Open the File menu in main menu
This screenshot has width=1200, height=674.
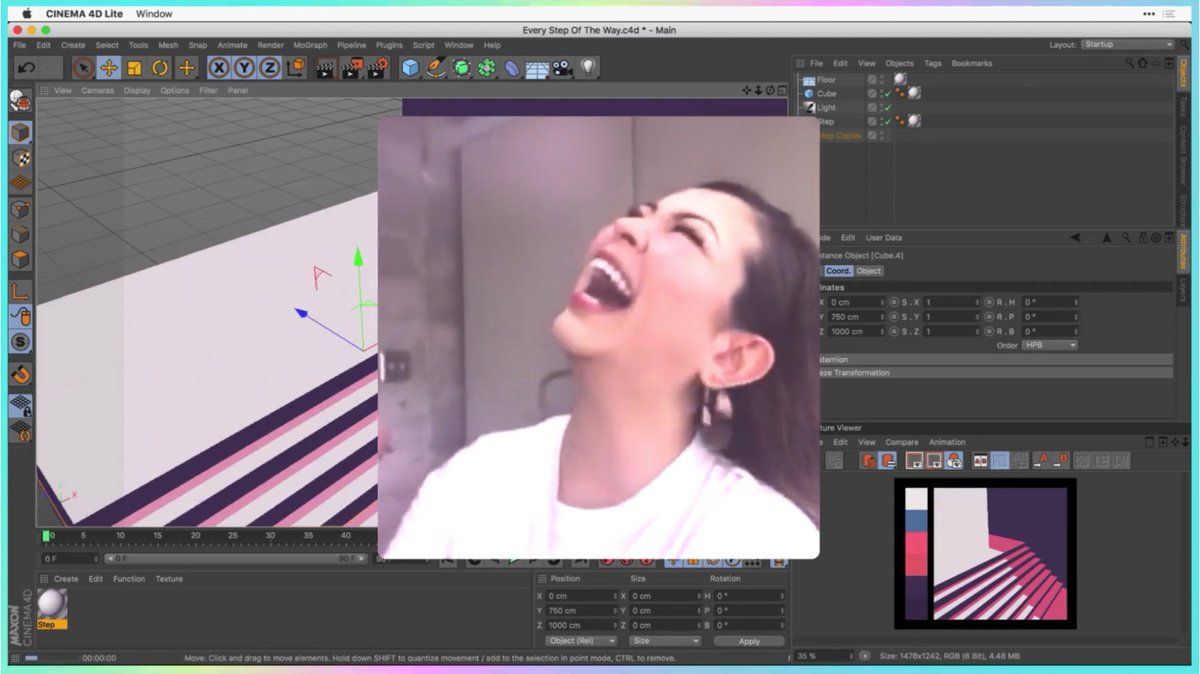click(x=19, y=45)
